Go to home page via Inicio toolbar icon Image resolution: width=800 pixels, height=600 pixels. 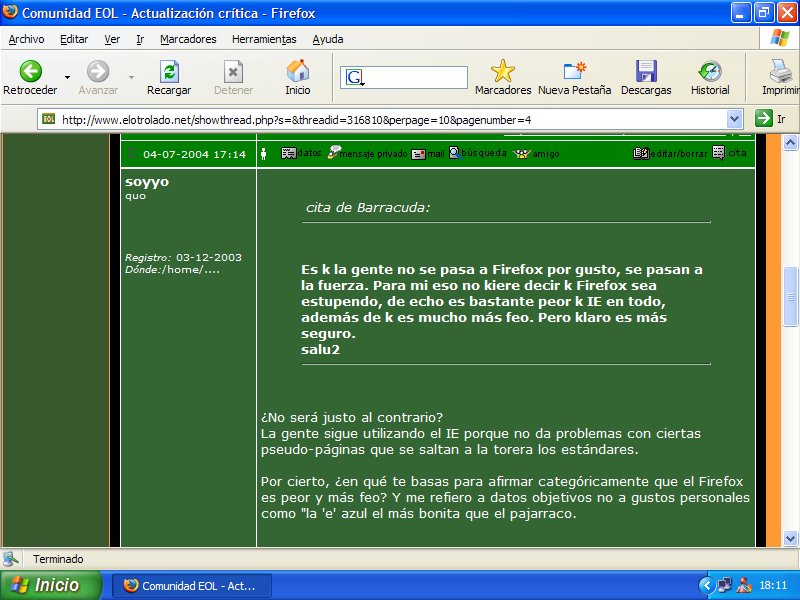point(297,78)
